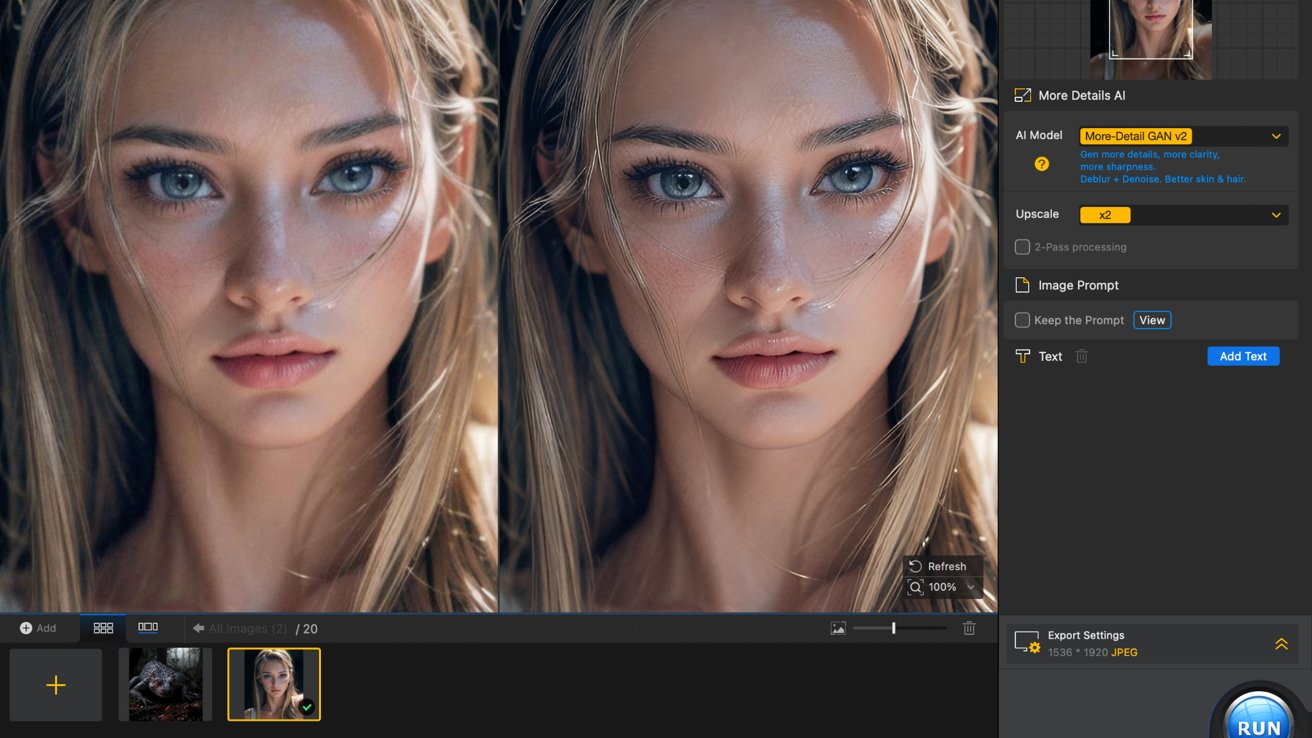This screenshot has height=738, width=1312.
Task: Click the navigator preview thumbnail at top right
Action: tap(1150, 38)
